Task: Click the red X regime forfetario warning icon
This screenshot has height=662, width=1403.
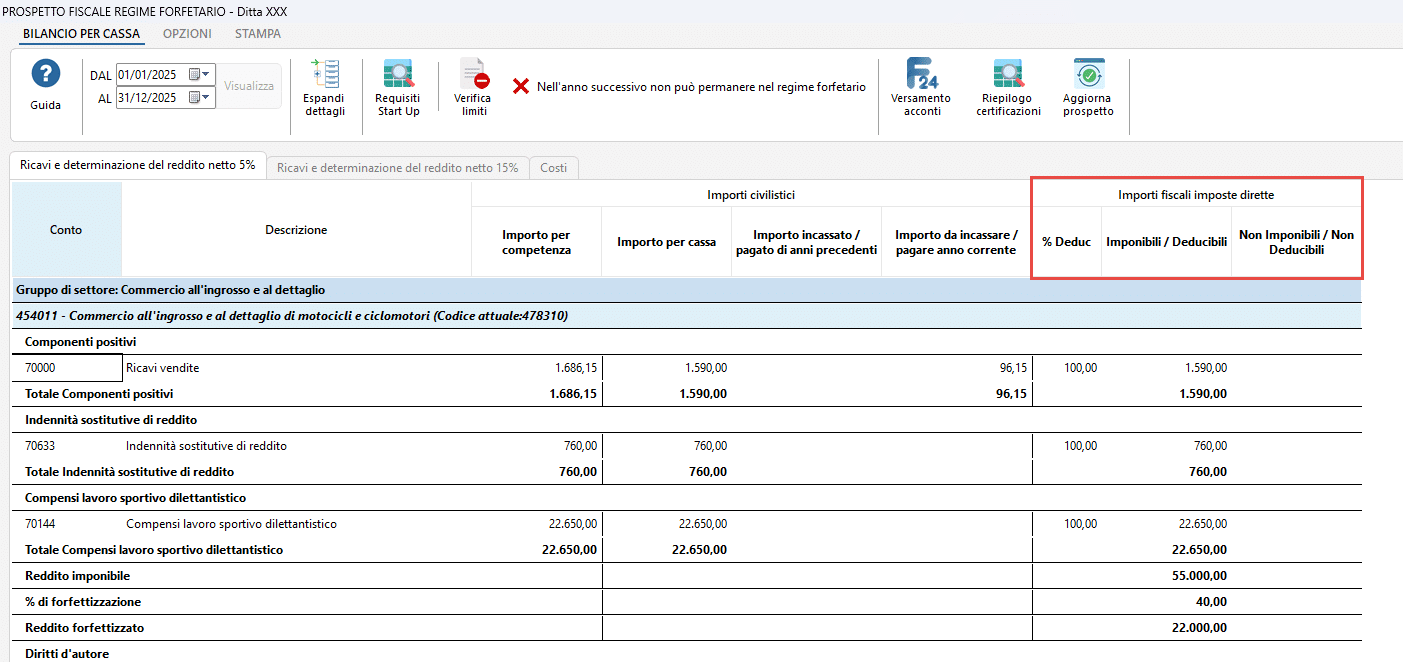Action: 521,87
